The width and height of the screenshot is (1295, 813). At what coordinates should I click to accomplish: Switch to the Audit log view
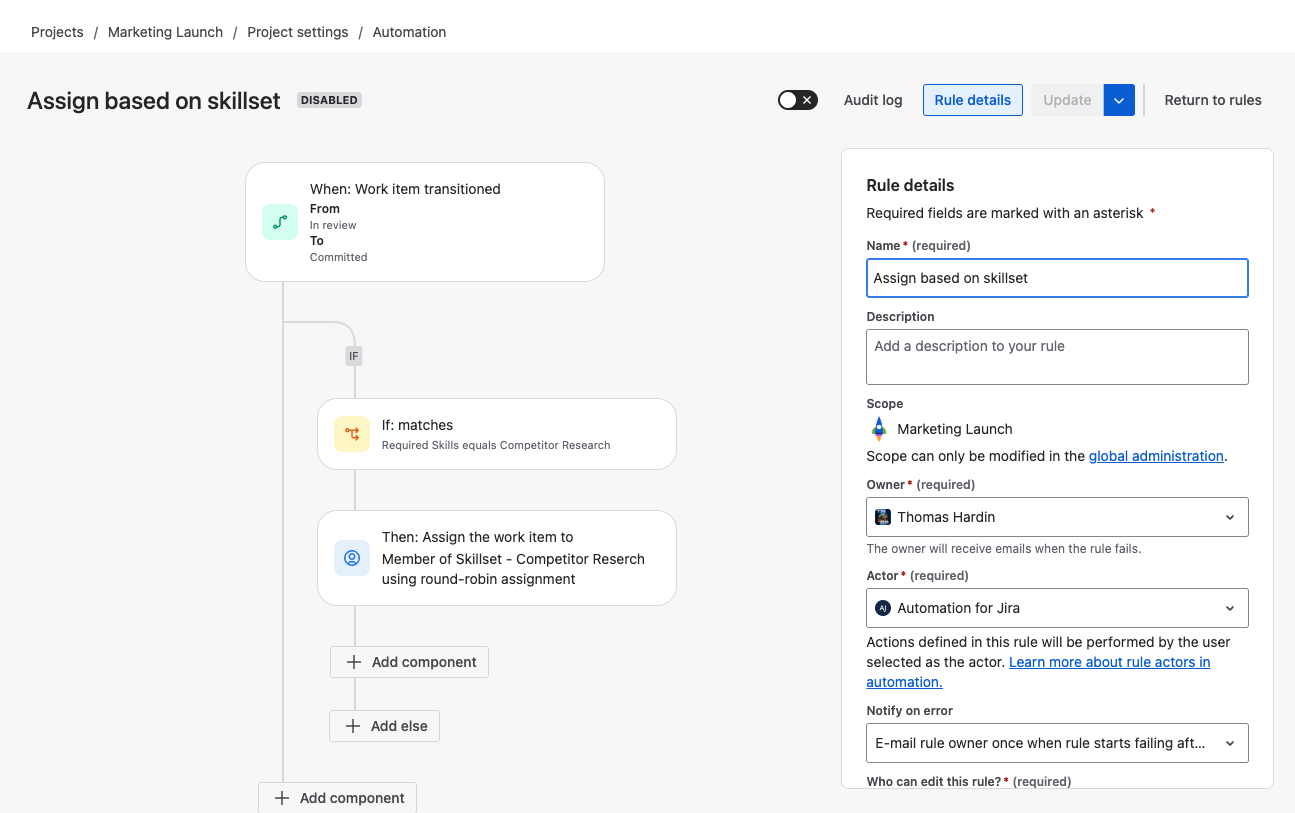[x=872, y=100]
